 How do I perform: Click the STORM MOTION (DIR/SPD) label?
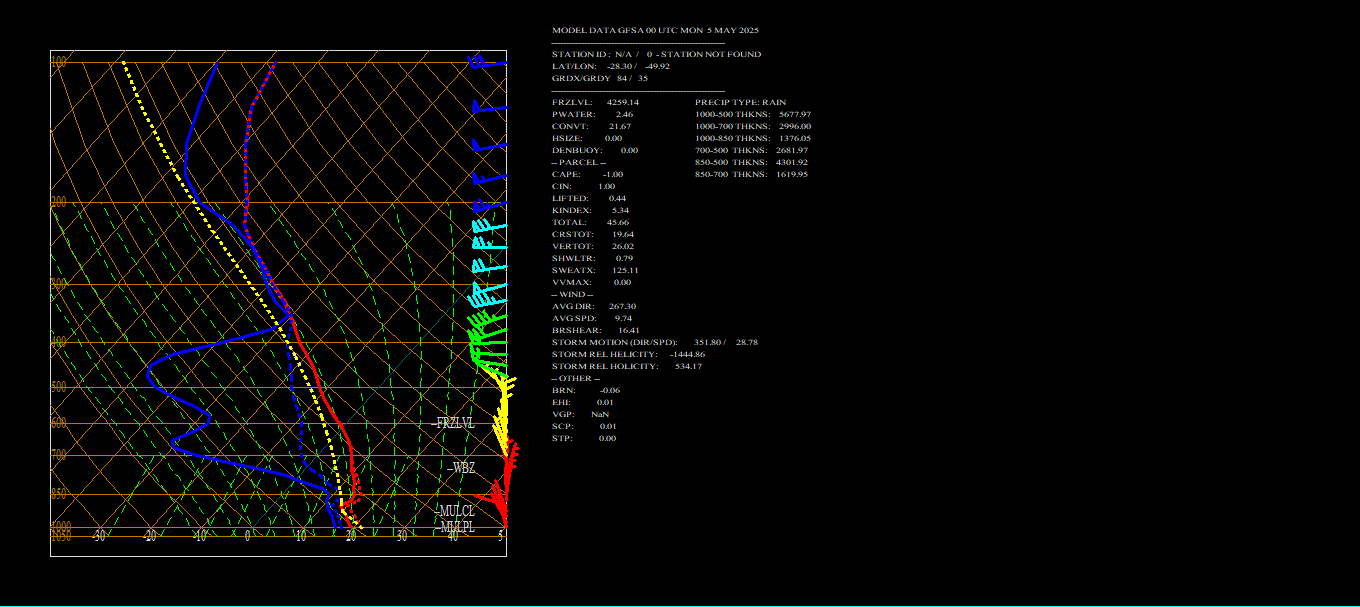click(614, 342)
